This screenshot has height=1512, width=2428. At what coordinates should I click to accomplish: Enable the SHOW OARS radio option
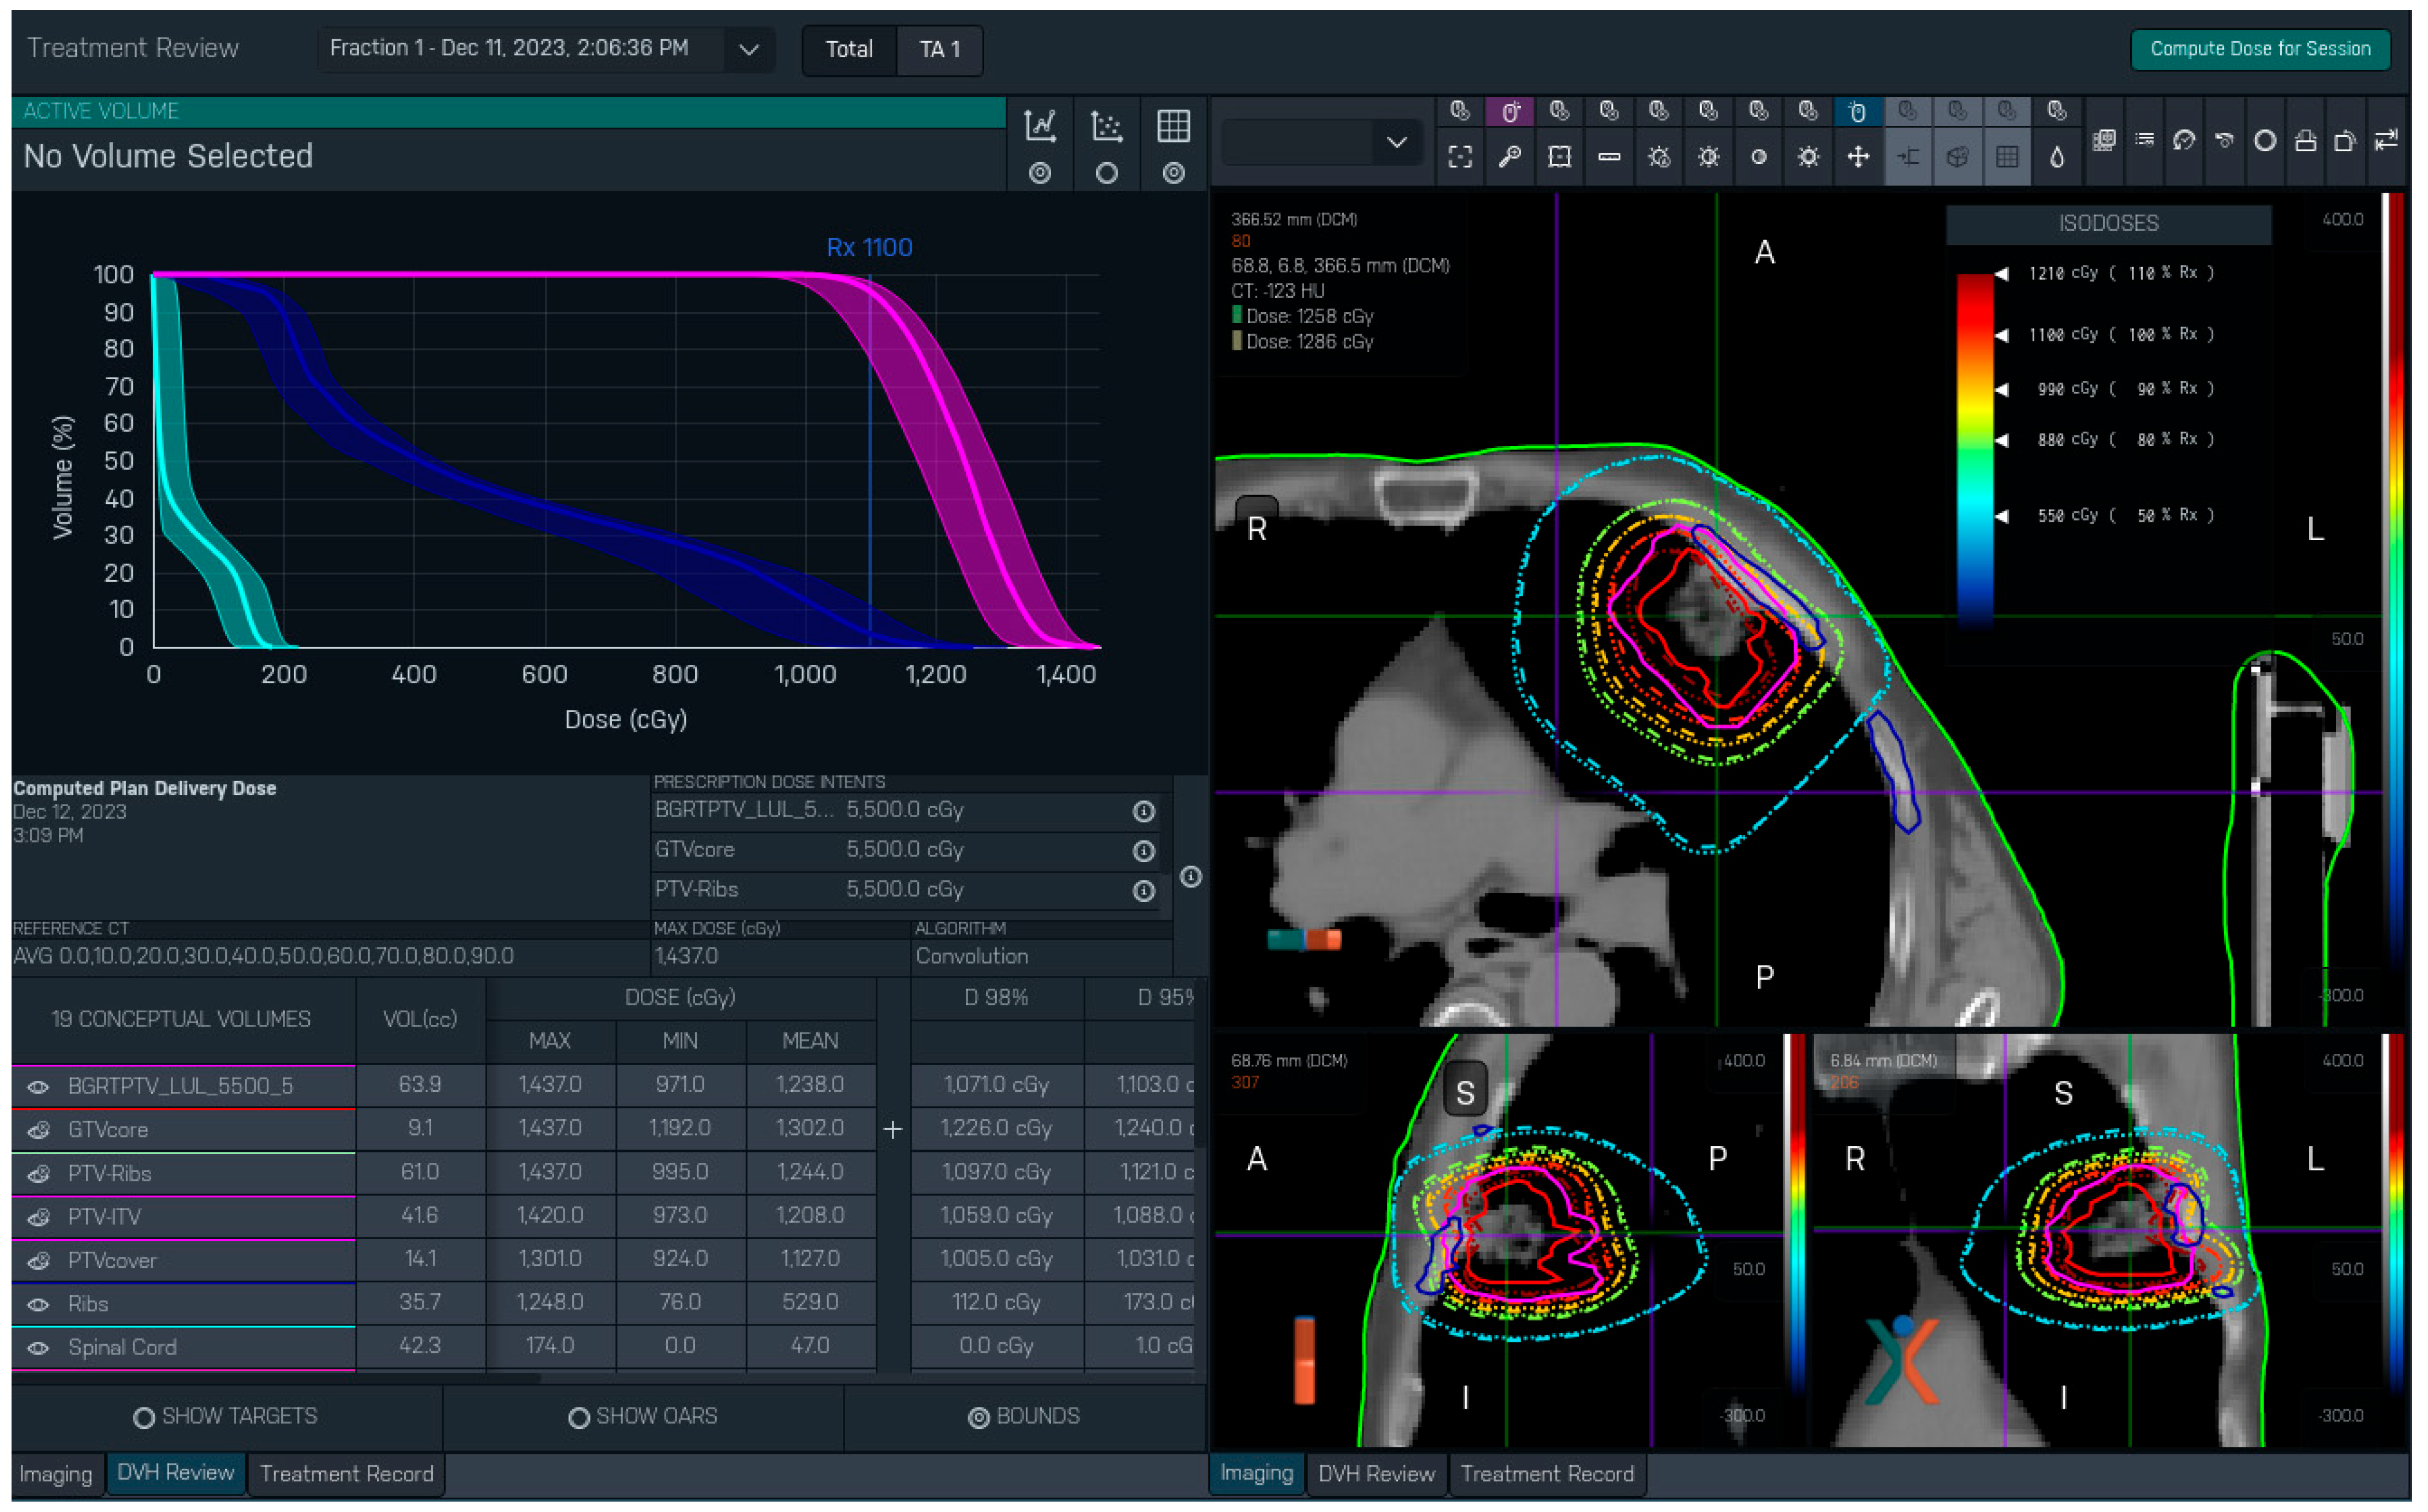click(578, 1417)
